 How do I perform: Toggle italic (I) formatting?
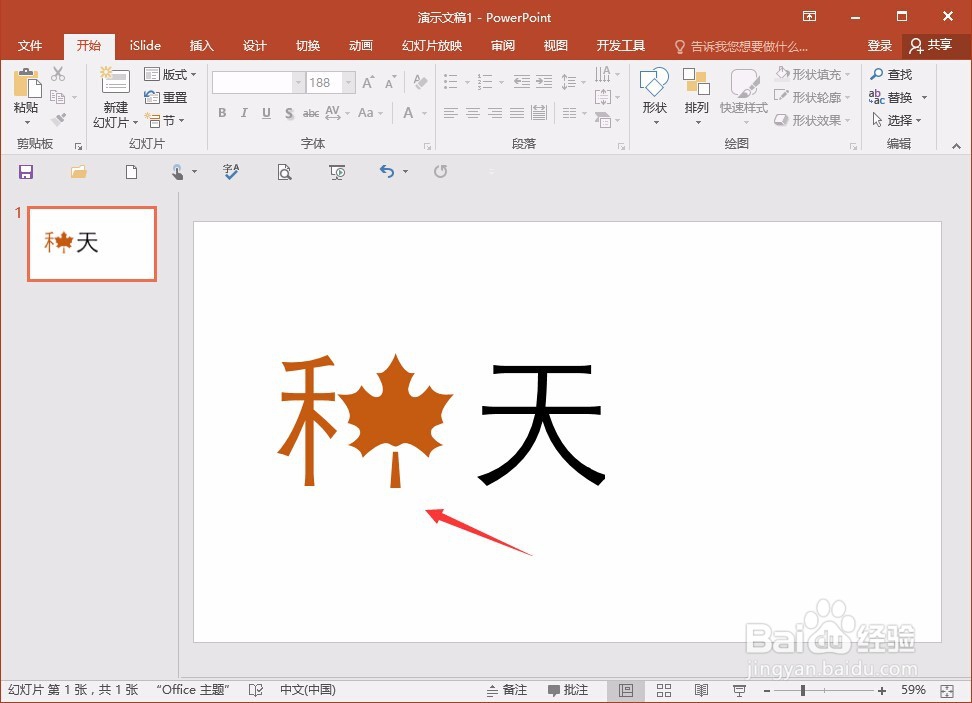pos(244,113)
